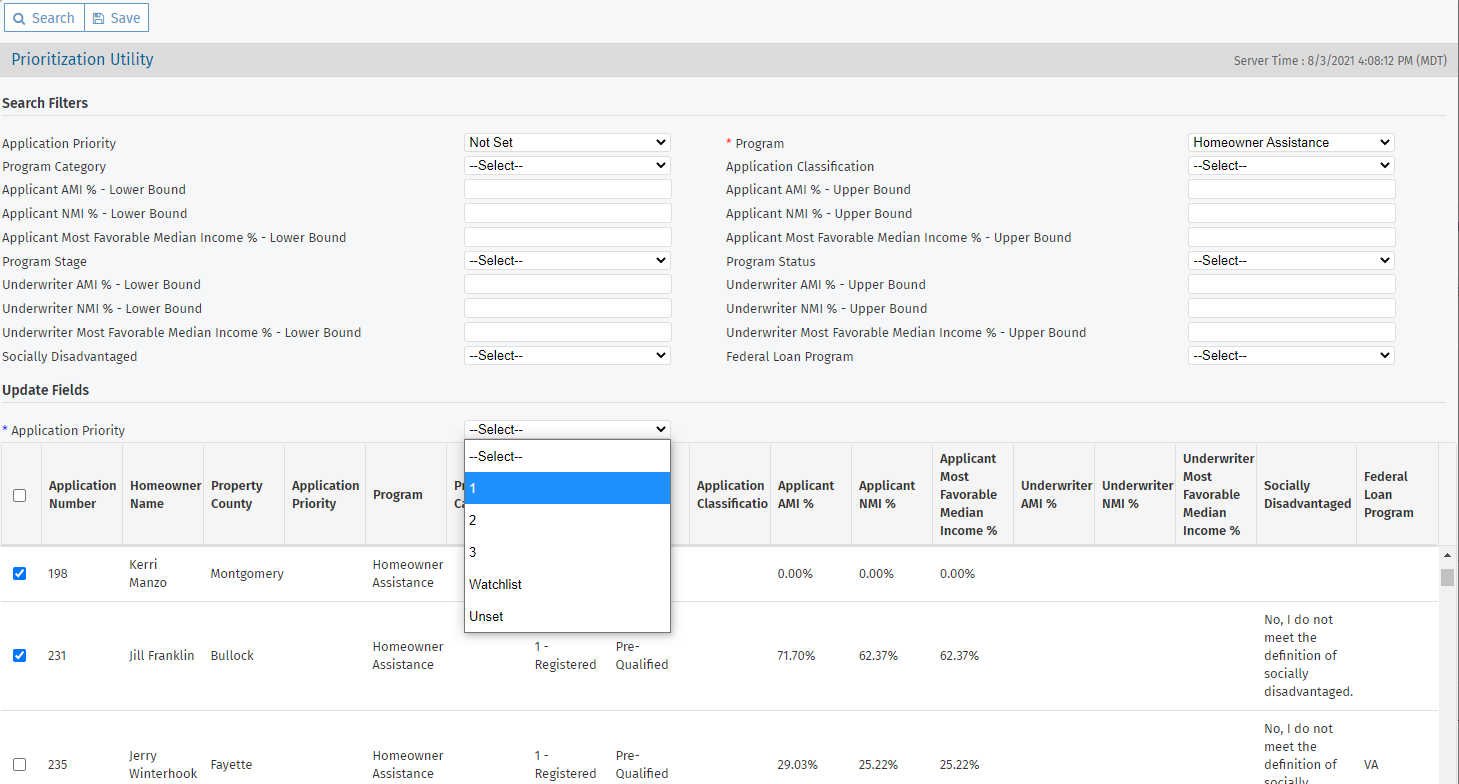Click the Applicant AMI % Lower Bound field
This screenshot has height=784, width=1459.
point(566,189)
